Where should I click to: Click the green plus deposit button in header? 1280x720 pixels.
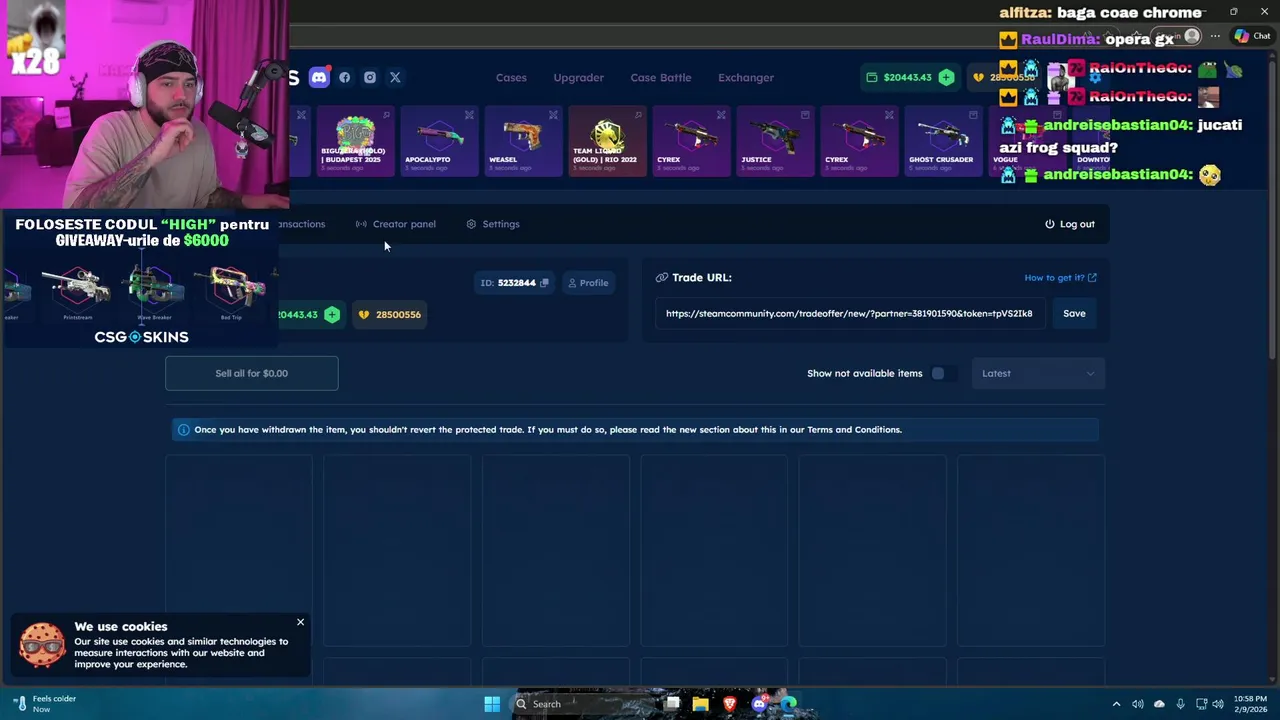click(946, 77)
